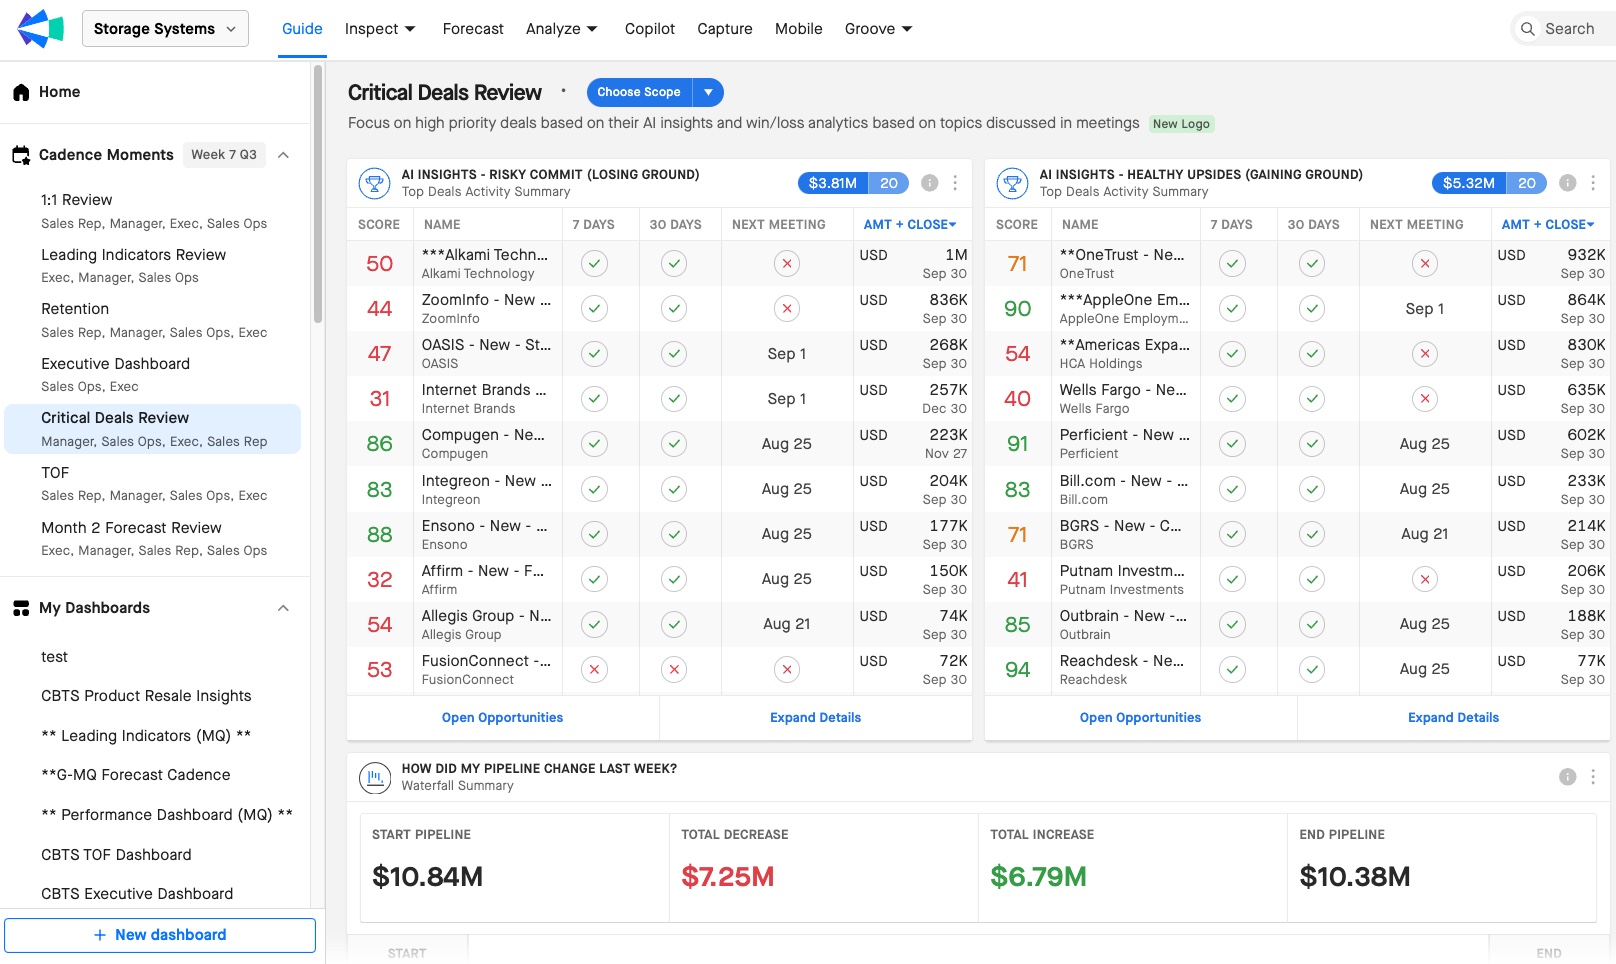
Task: Open three-dot menu on Risky Commit panel
Action: (955, 183)
